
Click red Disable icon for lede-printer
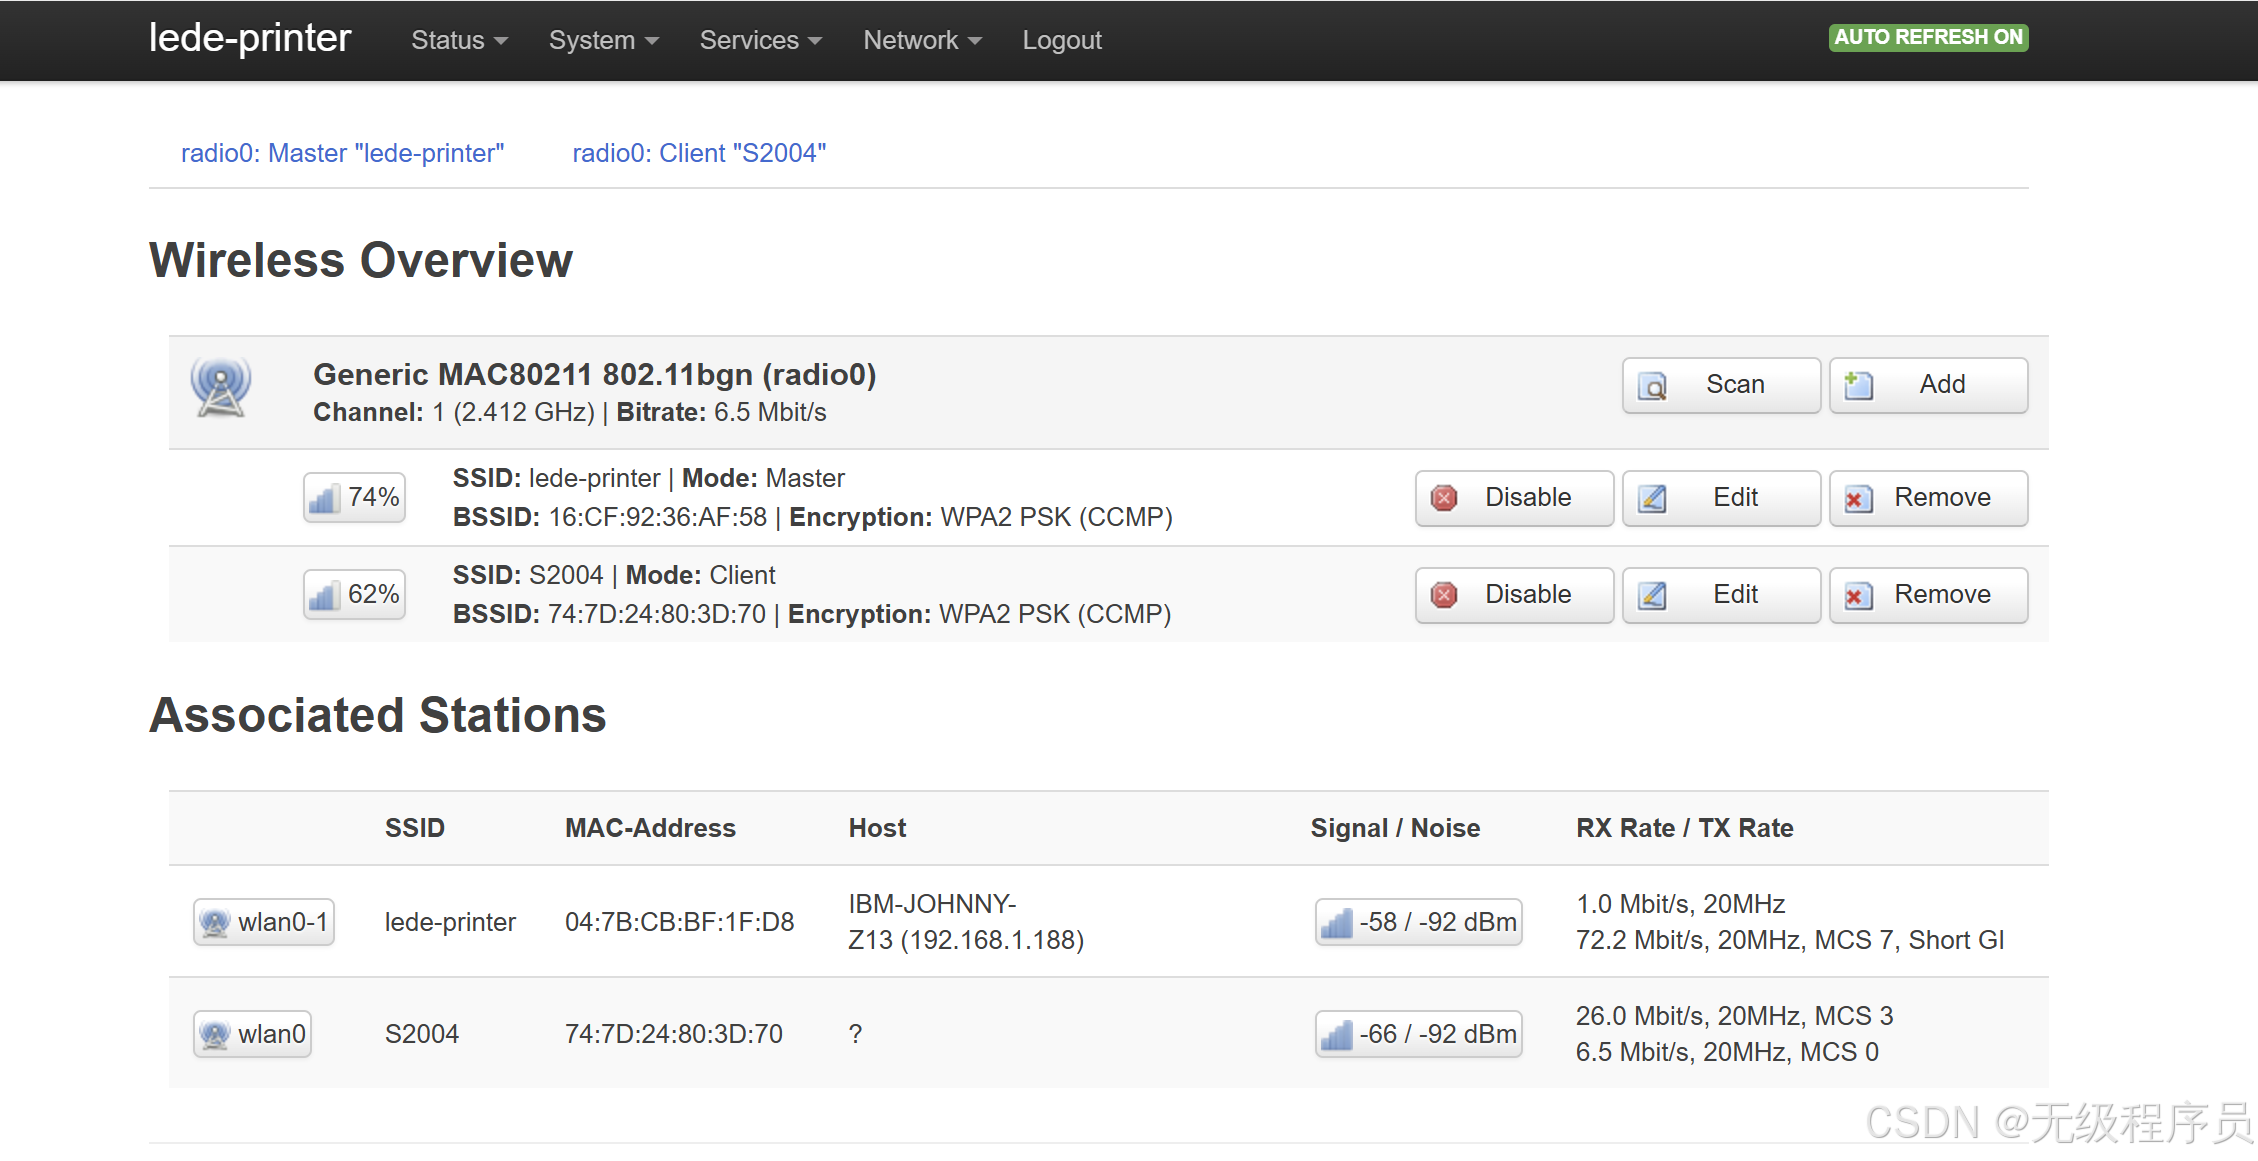(1444, 498)
